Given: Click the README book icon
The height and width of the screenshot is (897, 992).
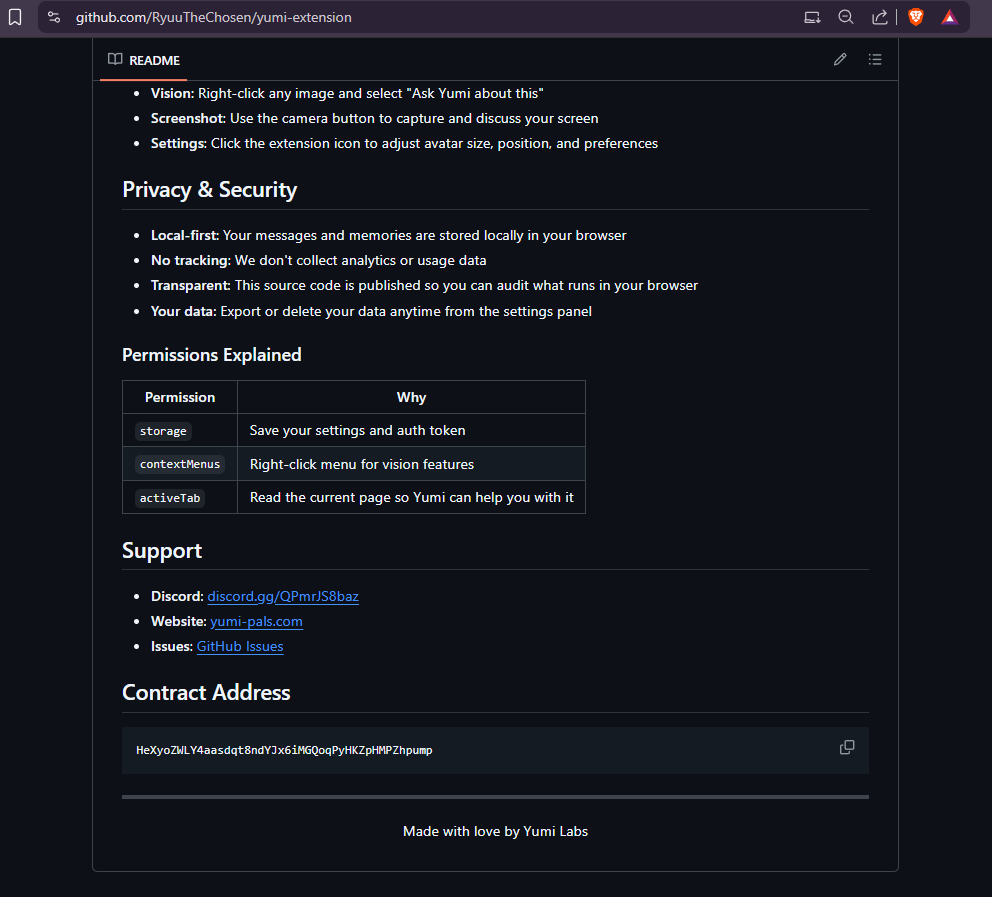Looking at the screenshot, I should tap(115, 59).
